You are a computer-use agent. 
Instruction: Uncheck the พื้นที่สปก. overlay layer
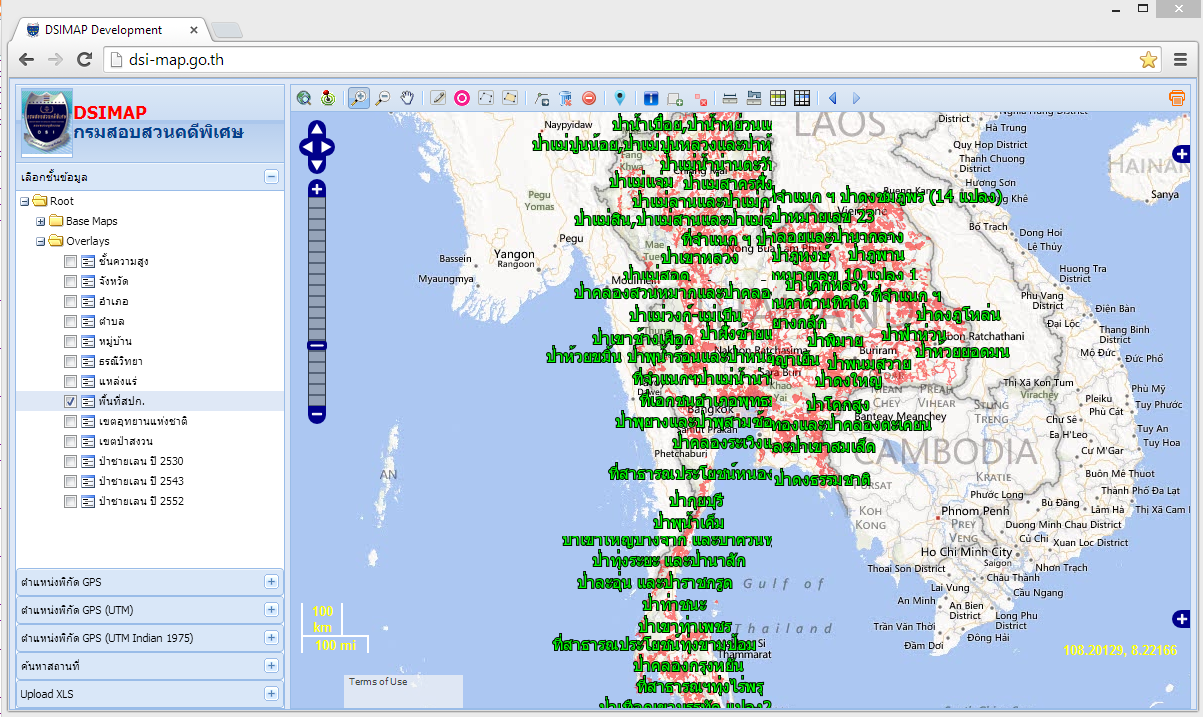[70, 400]
